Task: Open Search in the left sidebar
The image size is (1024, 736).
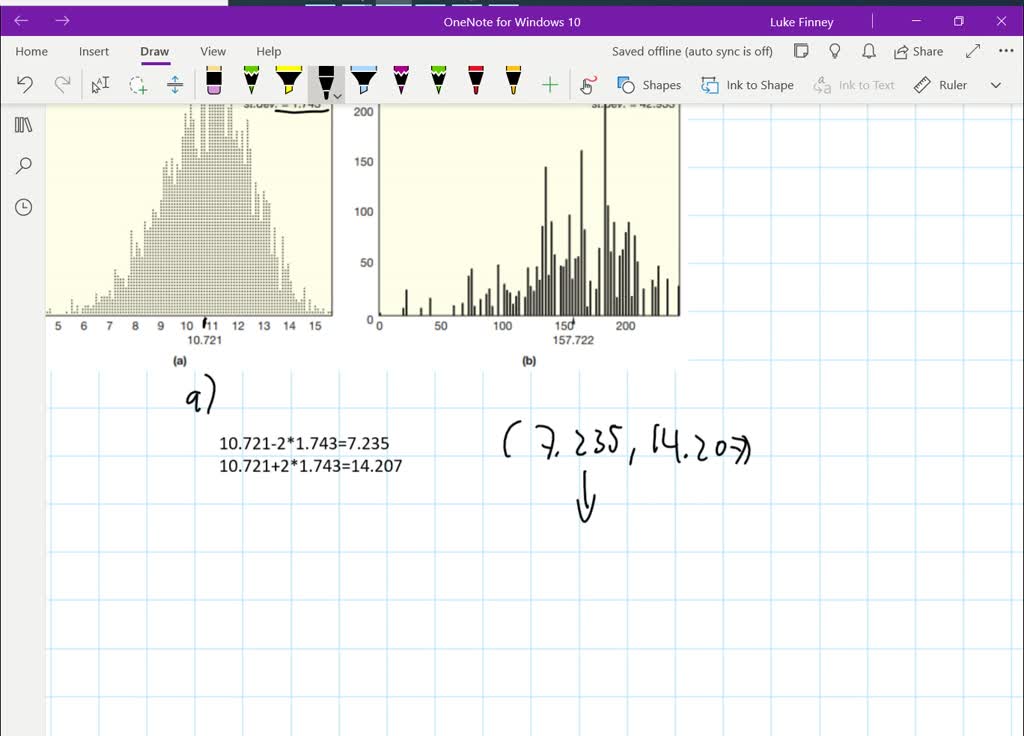Action: point(22,165)
